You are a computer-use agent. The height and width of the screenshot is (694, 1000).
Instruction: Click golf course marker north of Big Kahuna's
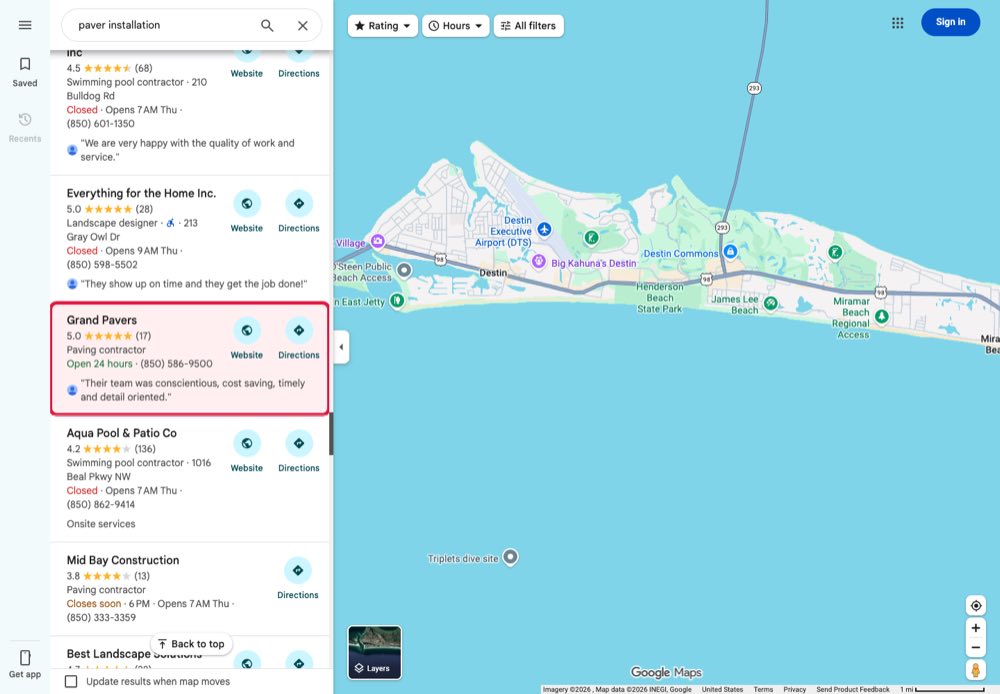[592, 238]
